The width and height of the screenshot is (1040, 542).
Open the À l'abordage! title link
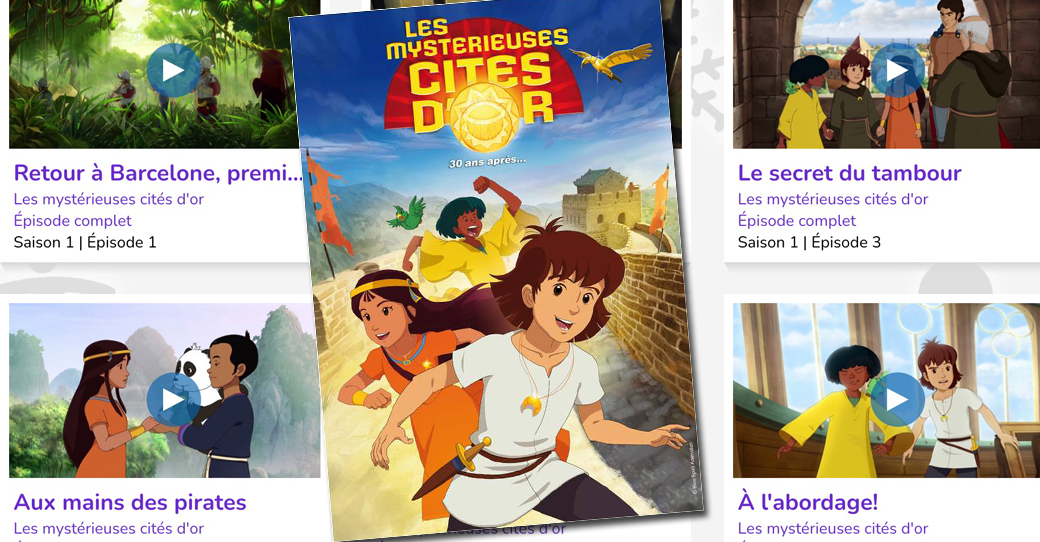pyautogui.click(x=808, y=502)
